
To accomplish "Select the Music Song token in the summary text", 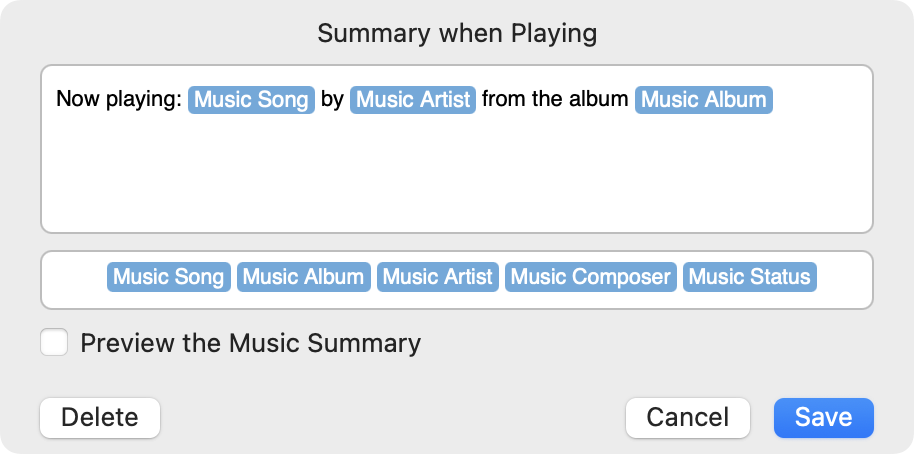I will [252, 100].
